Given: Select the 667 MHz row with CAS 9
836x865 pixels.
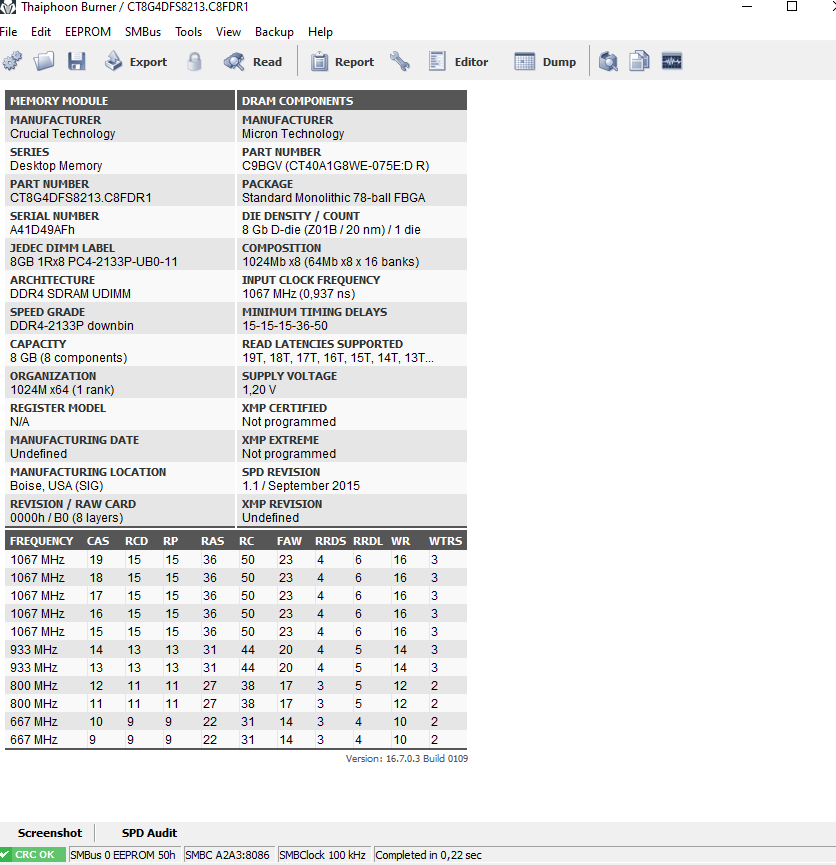Looking at the screenshot, I should [x=236, y=740].
